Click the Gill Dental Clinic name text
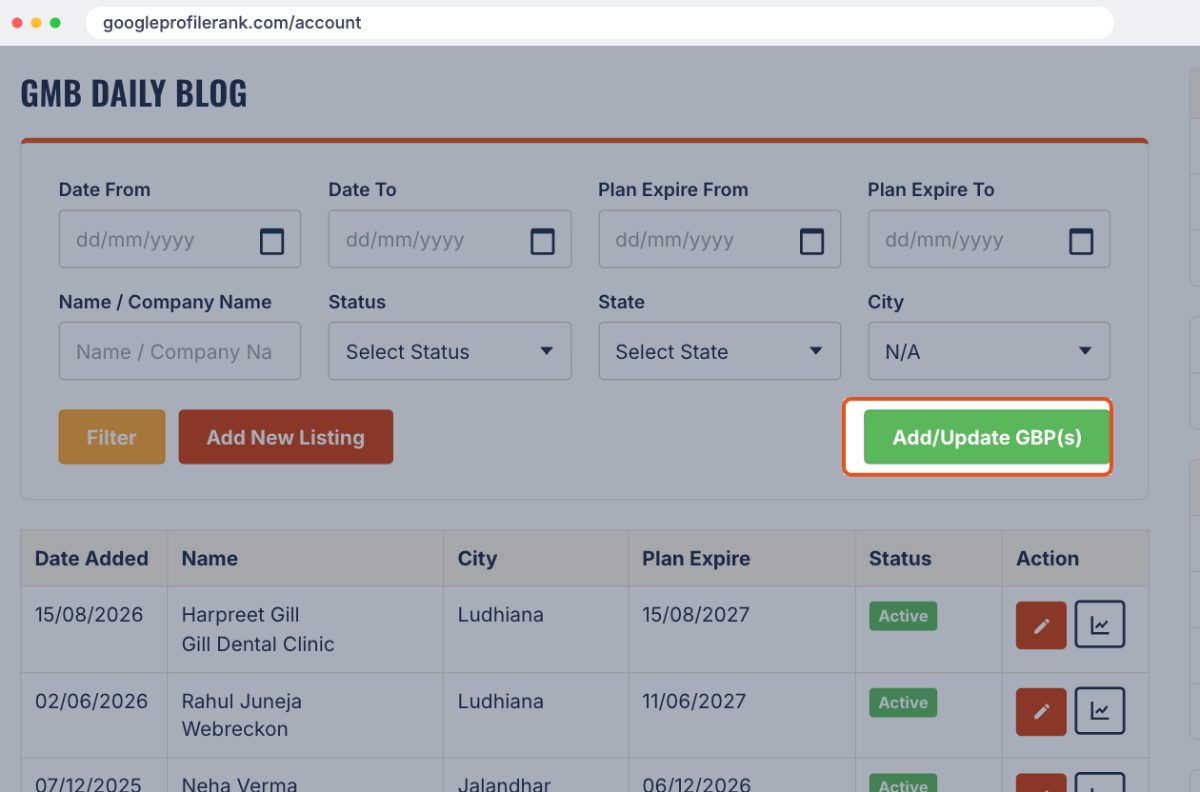The height and width of the screenshot is (792, 1200). pyautogui.click(x=258, y=644)
